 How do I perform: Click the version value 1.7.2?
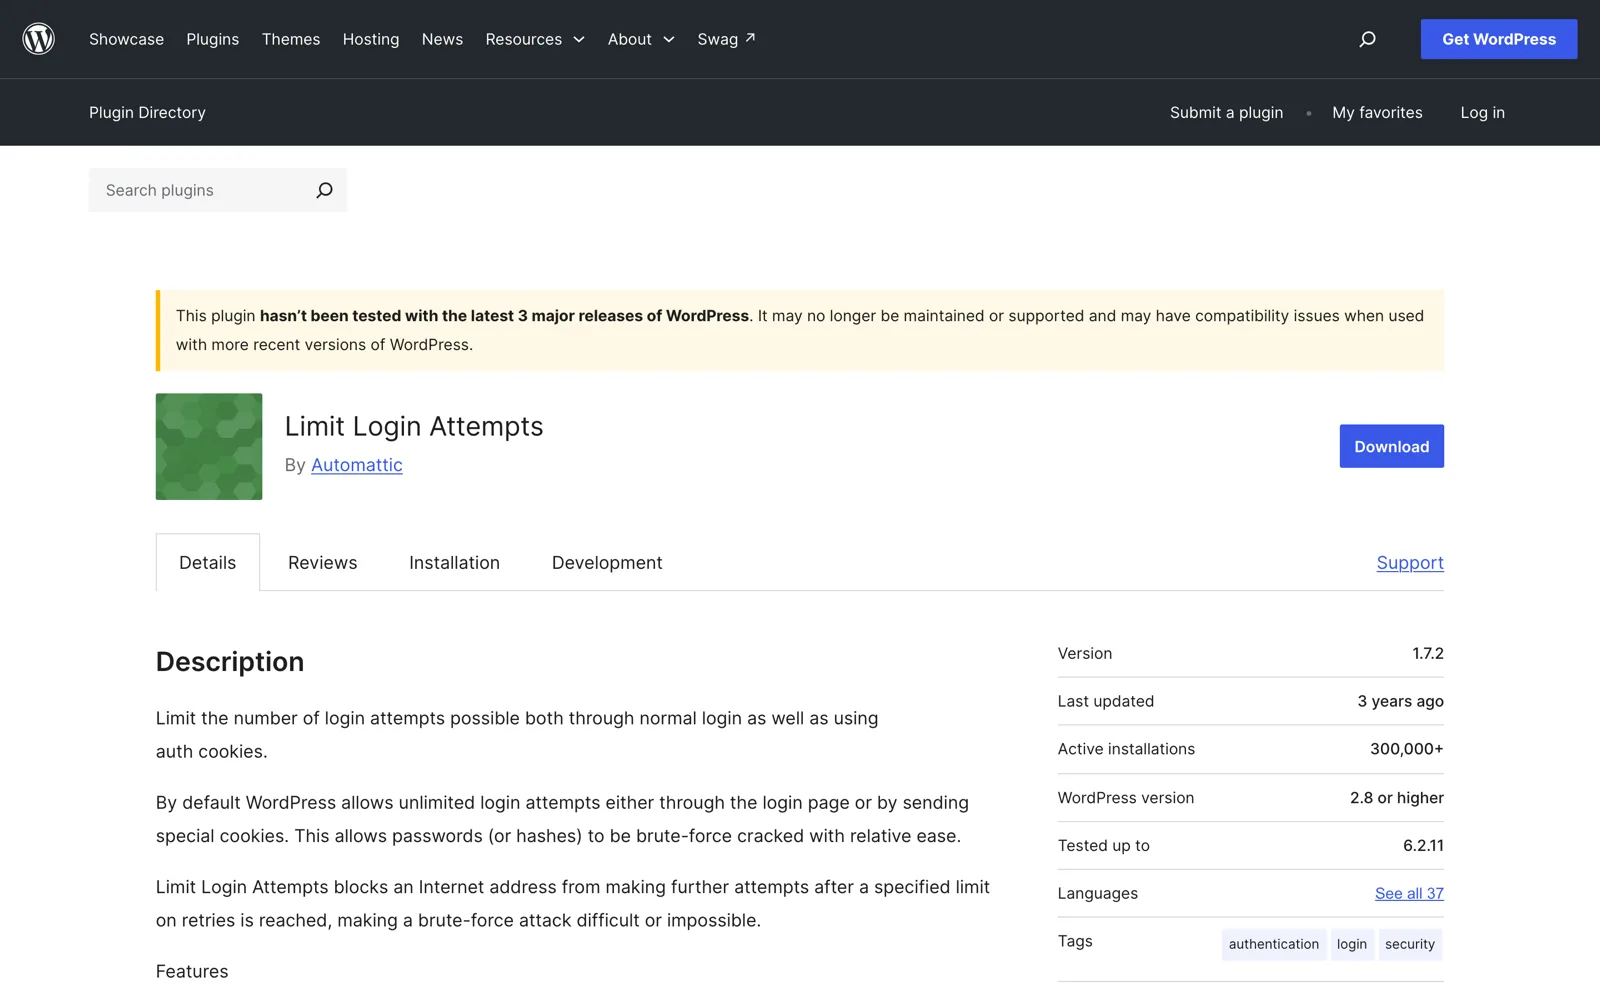(1427, 653)
